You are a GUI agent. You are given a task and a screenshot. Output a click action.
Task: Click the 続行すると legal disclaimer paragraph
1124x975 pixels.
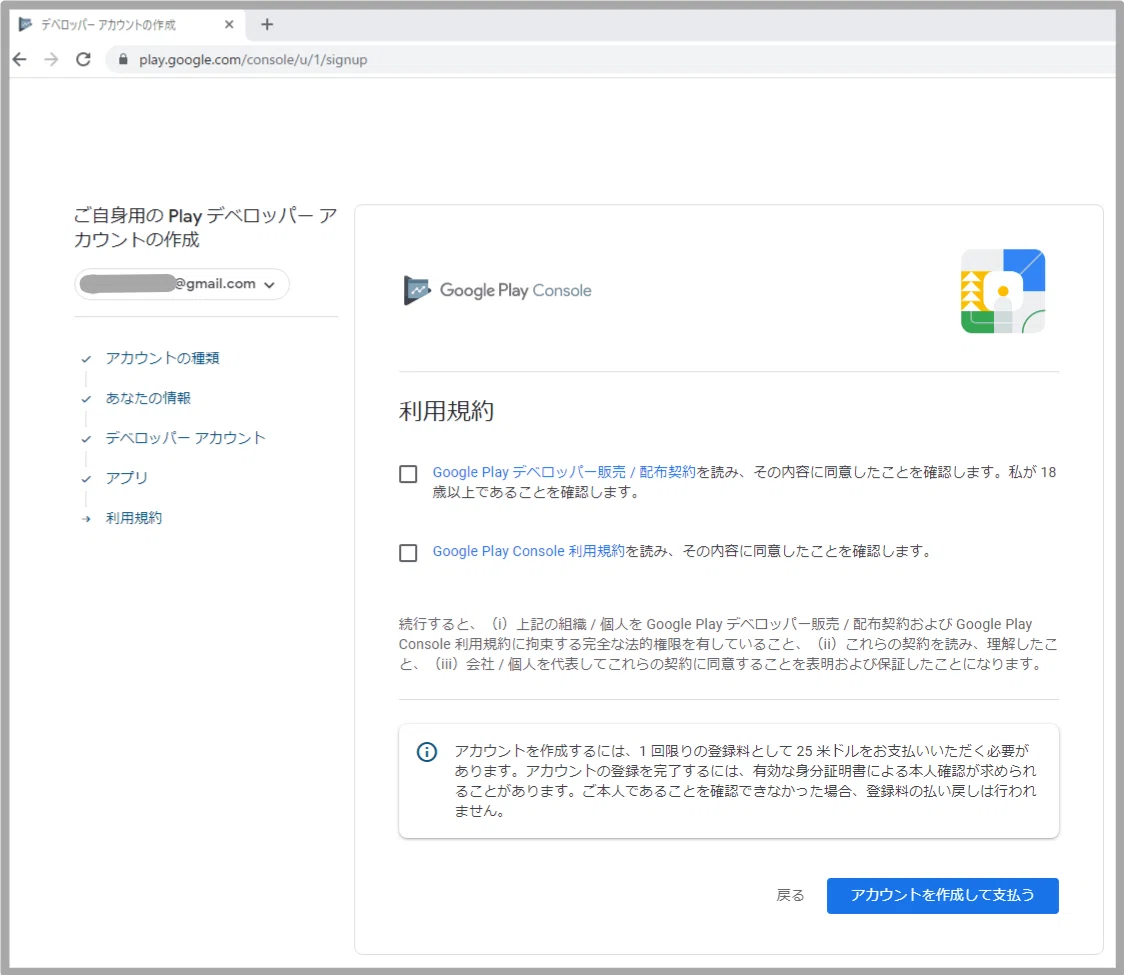728,644
